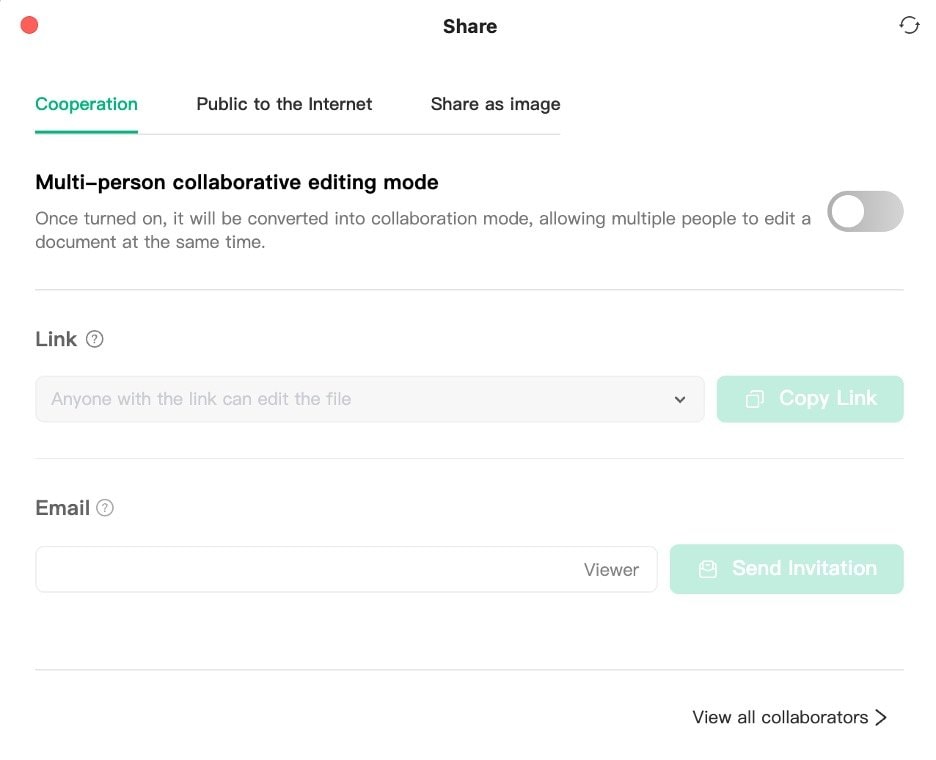936x760 pixels.
Task: Click Send Invitation
Action: [x=787, y=569]
